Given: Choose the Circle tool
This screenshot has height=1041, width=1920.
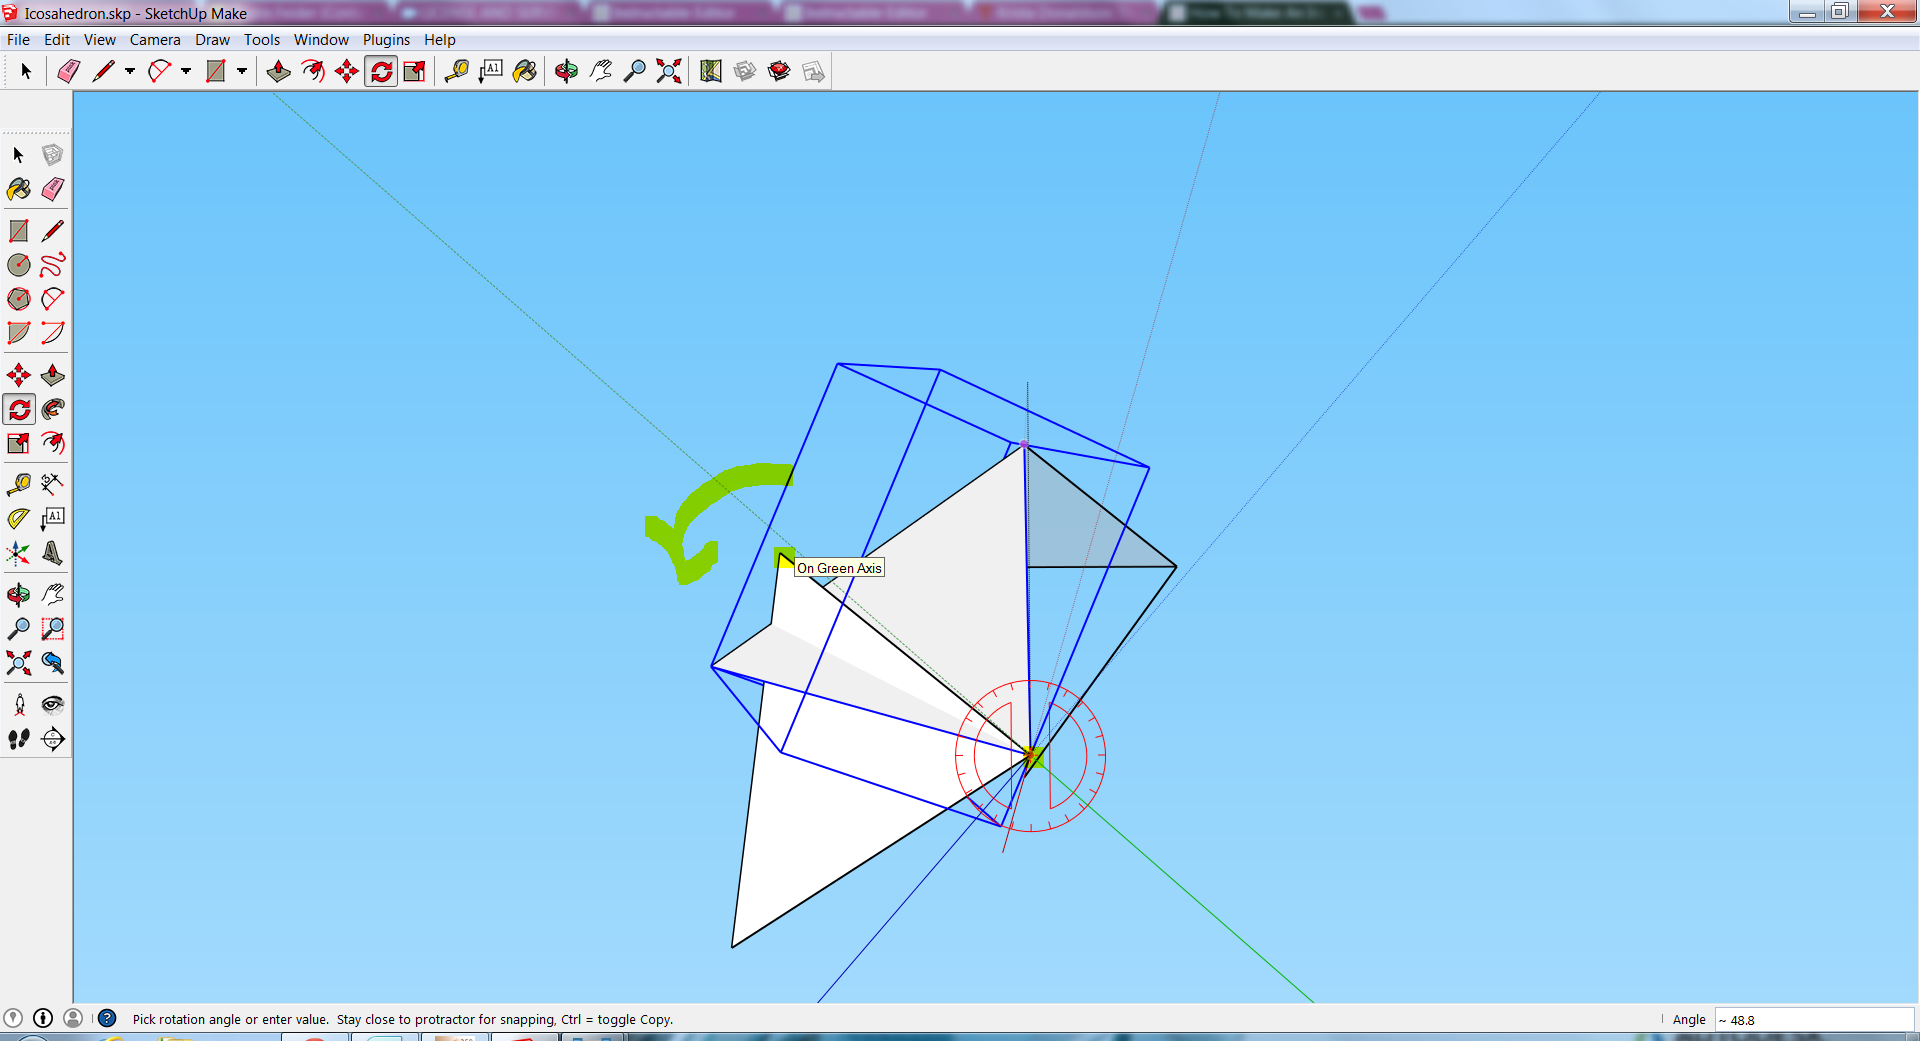Looking at the screenshot, I should coord(19,265).
